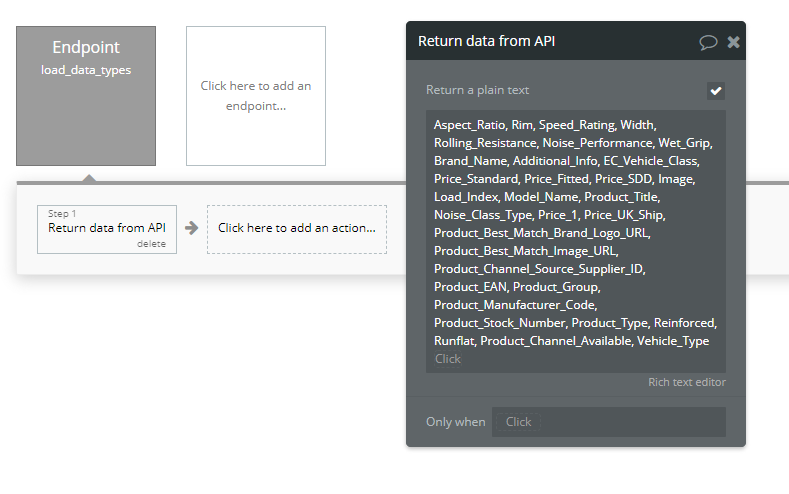The image size is (789, 494).
Task: Click here to add an action
Action: point(297,229)
